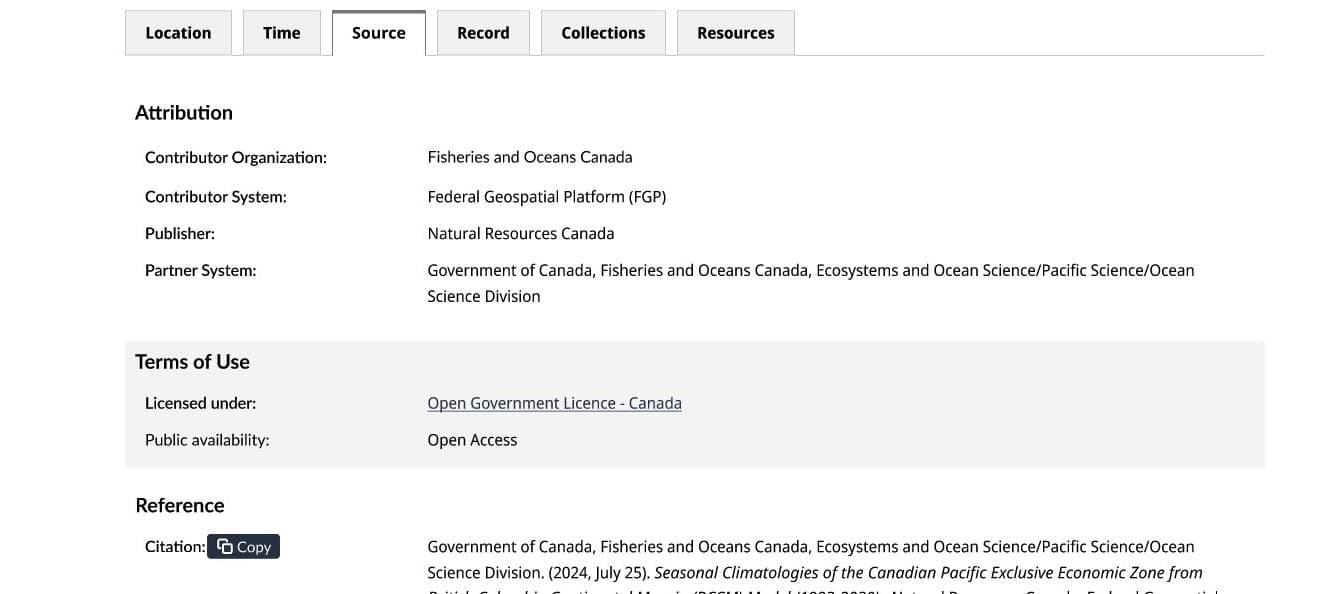
Task: Open the Time tab
Action: pos(282,33)
